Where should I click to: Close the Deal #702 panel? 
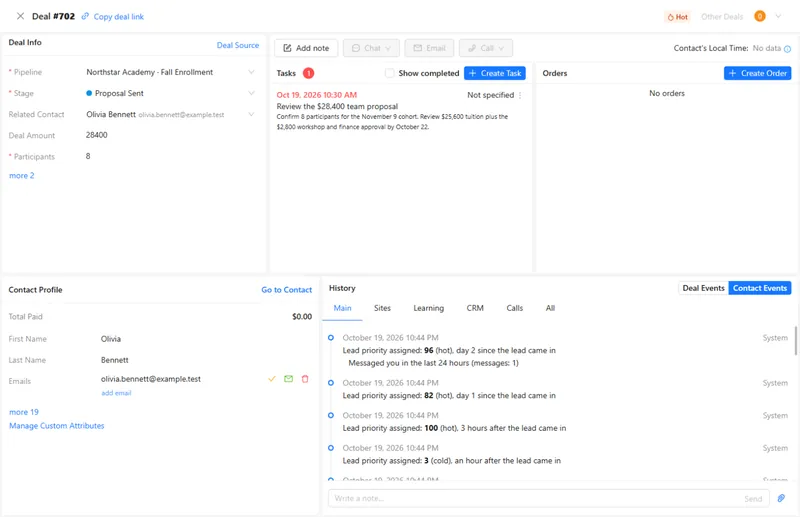(20, 16)
